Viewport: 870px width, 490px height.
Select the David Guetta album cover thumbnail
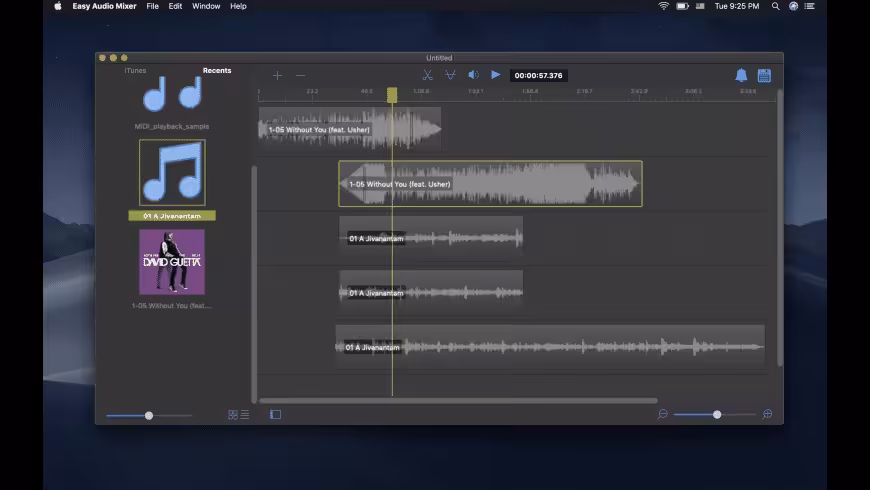172,262
